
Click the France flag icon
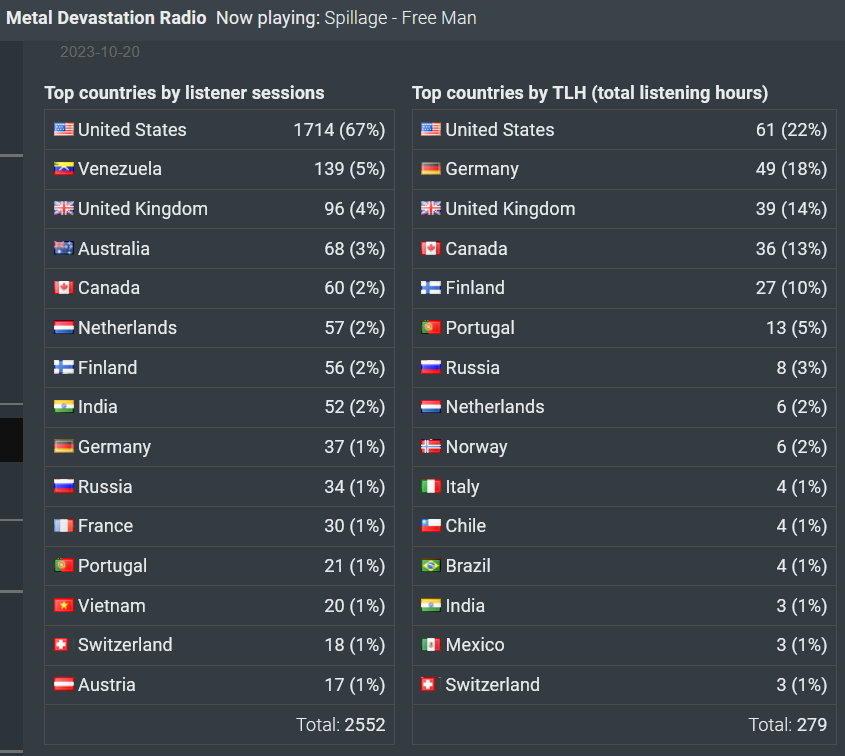64,525
